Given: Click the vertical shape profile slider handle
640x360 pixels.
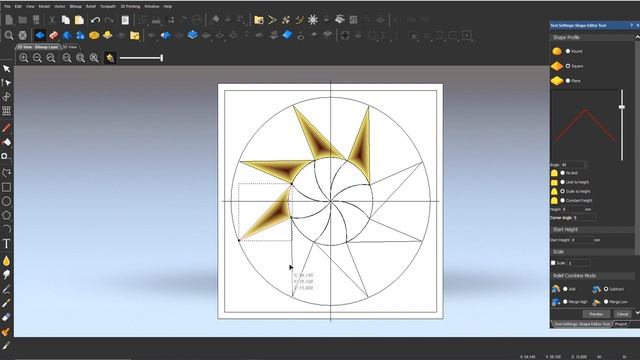Looking at the screenshot, I should point(622,107).
